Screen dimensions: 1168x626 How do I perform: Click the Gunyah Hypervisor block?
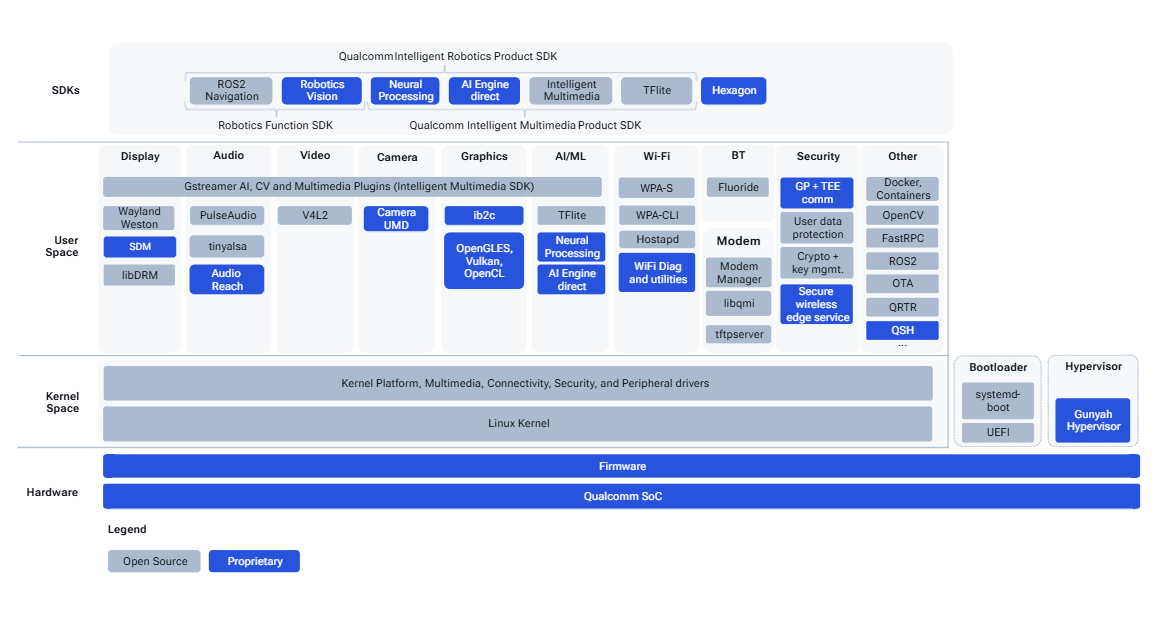pyautogui.click(x=1093, y=420)
